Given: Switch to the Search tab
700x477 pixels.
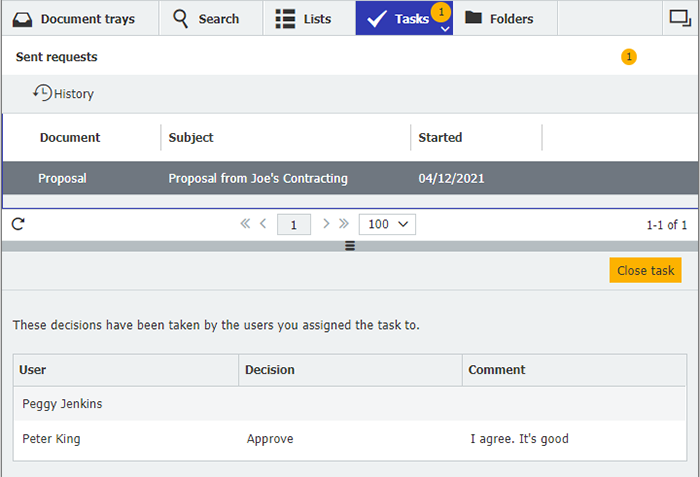Looking at the screenshot, I should tap(206, 18).
